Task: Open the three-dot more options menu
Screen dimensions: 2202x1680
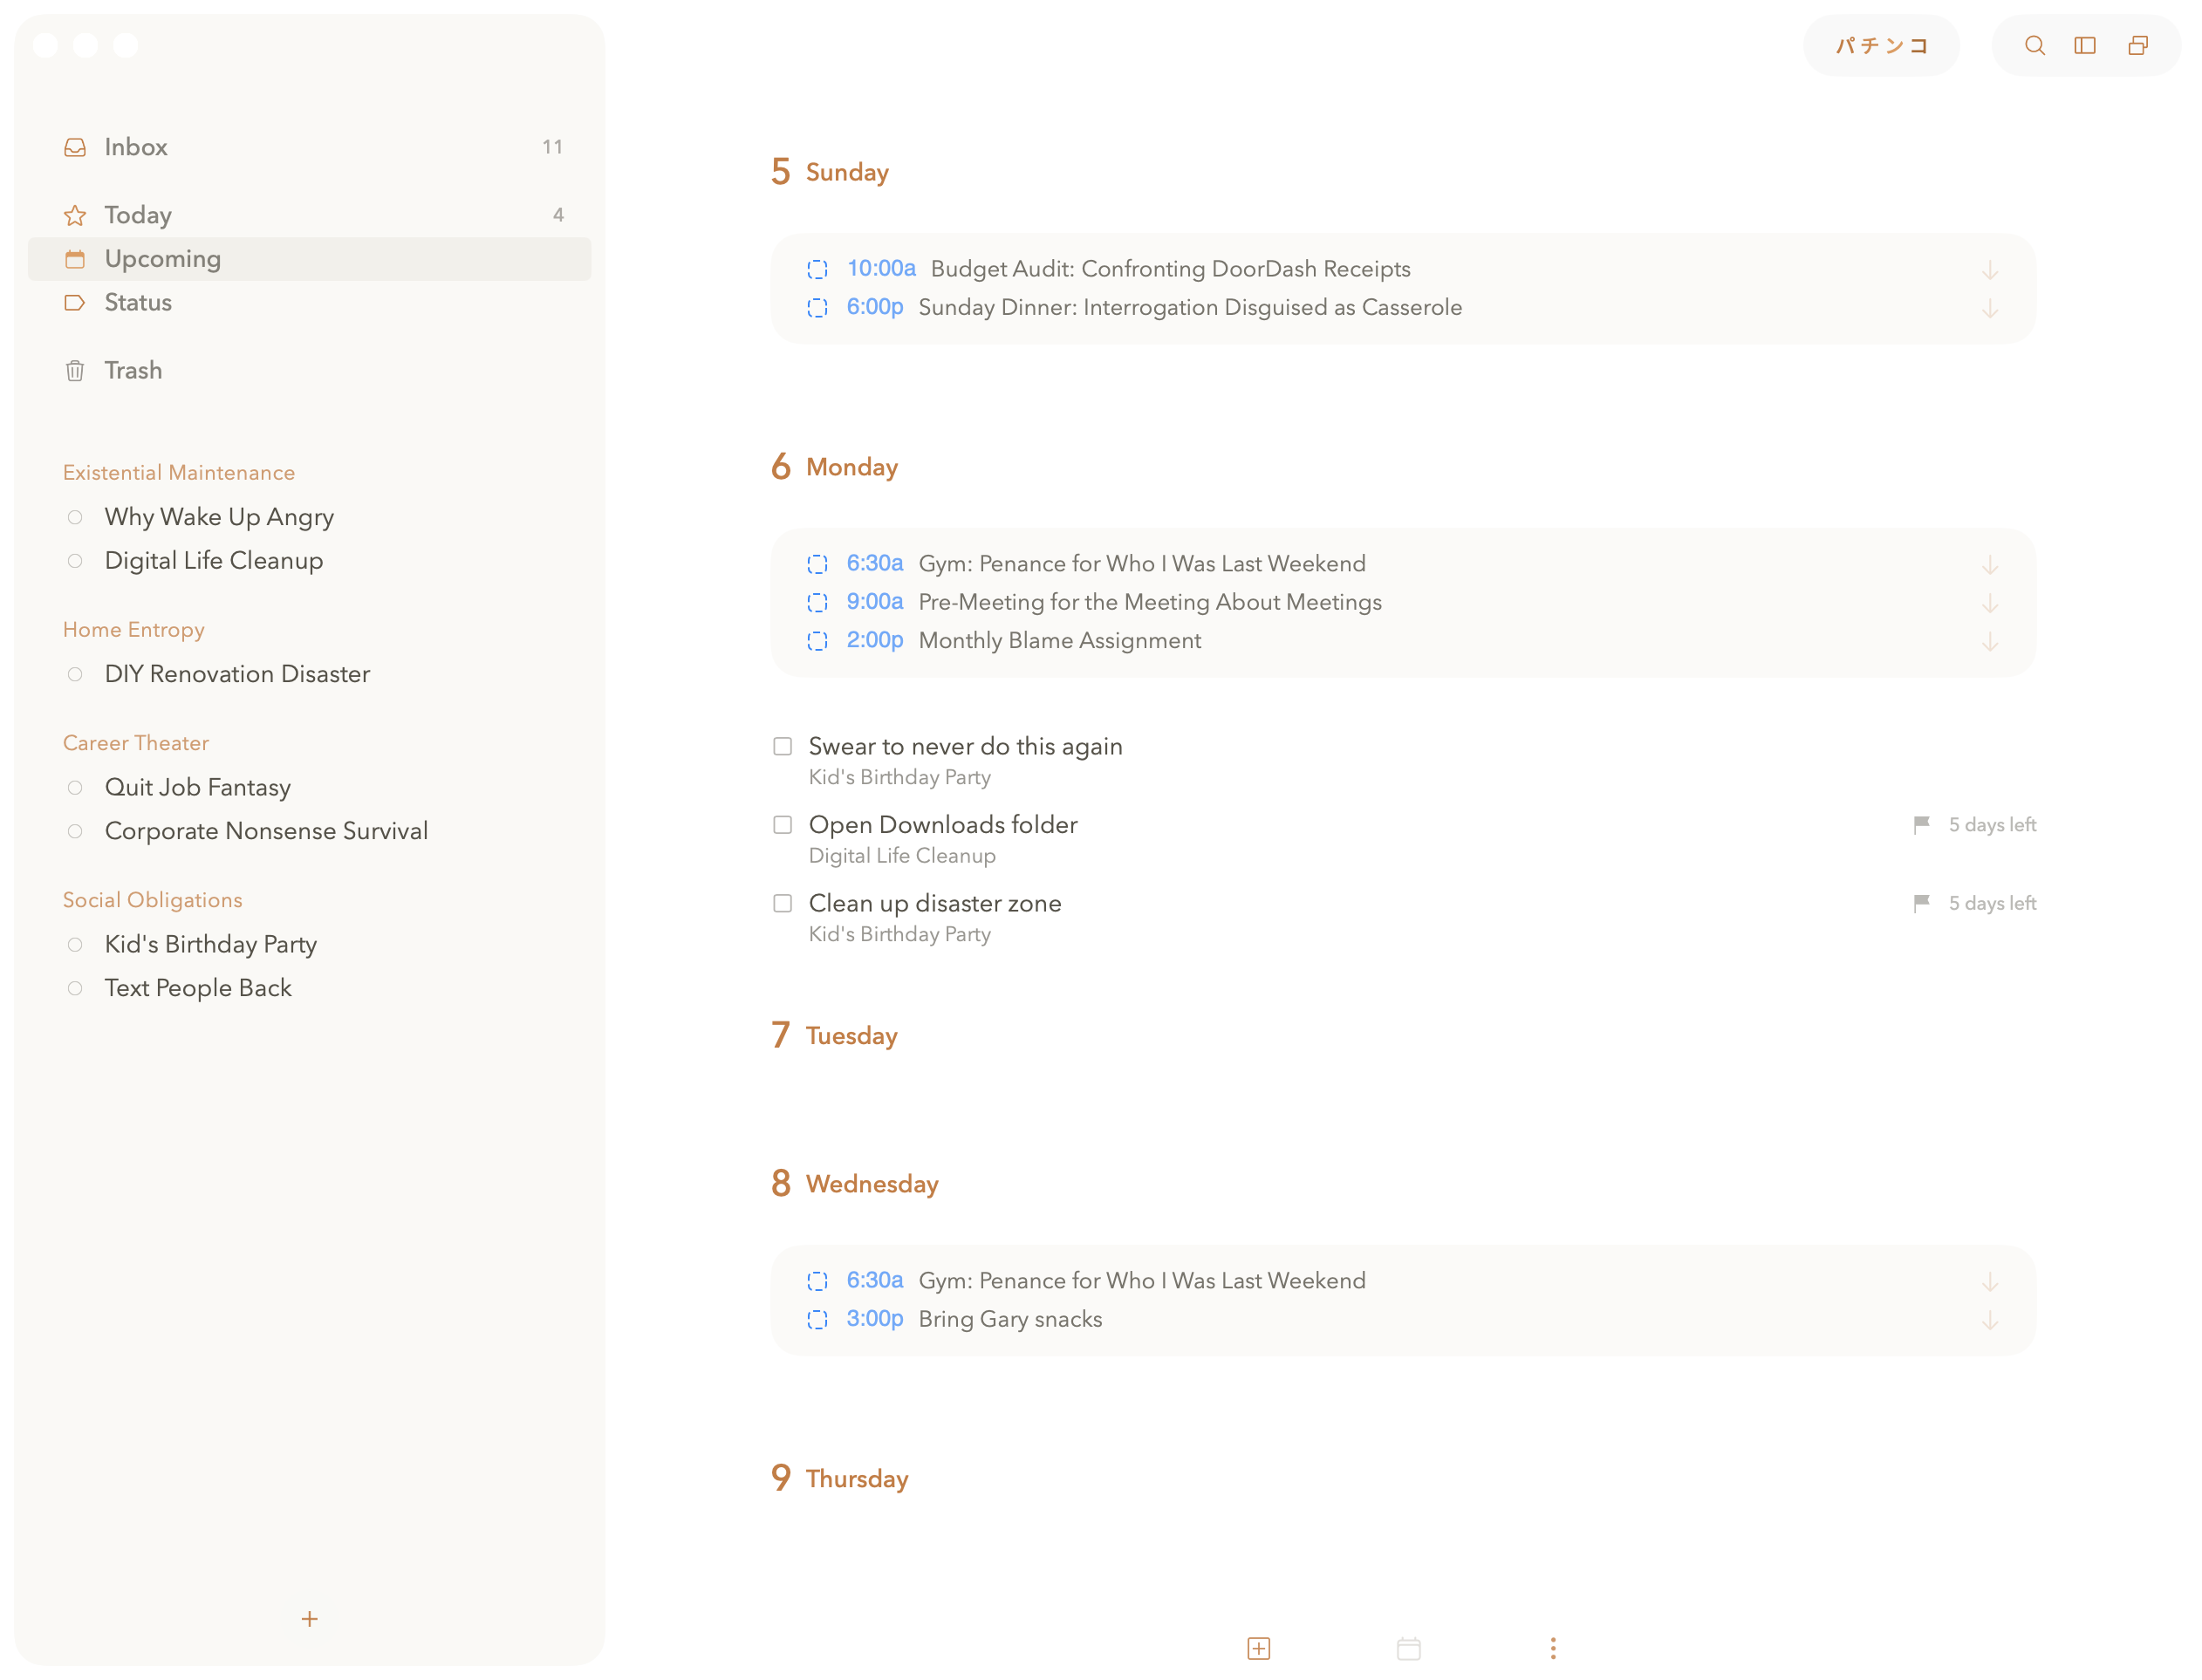Action: tap(1552, 1648)
